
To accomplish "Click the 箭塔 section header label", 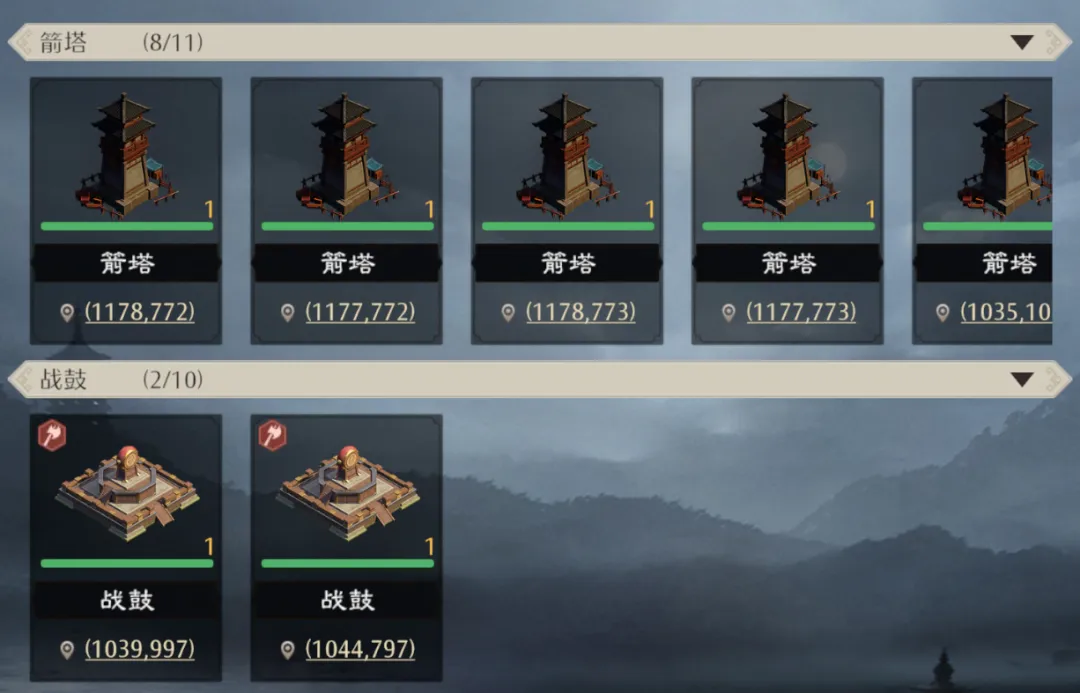I will [x=63, y=43].
